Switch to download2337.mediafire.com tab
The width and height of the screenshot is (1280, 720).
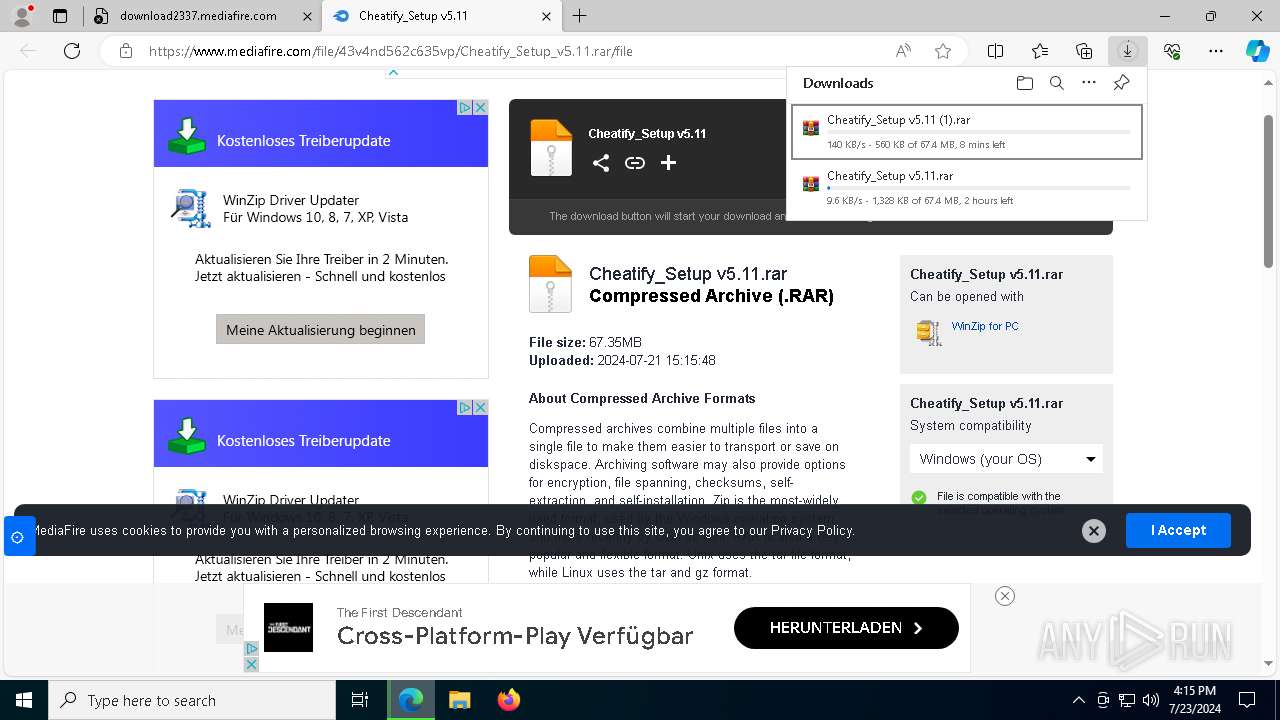[x=200, y=16]
